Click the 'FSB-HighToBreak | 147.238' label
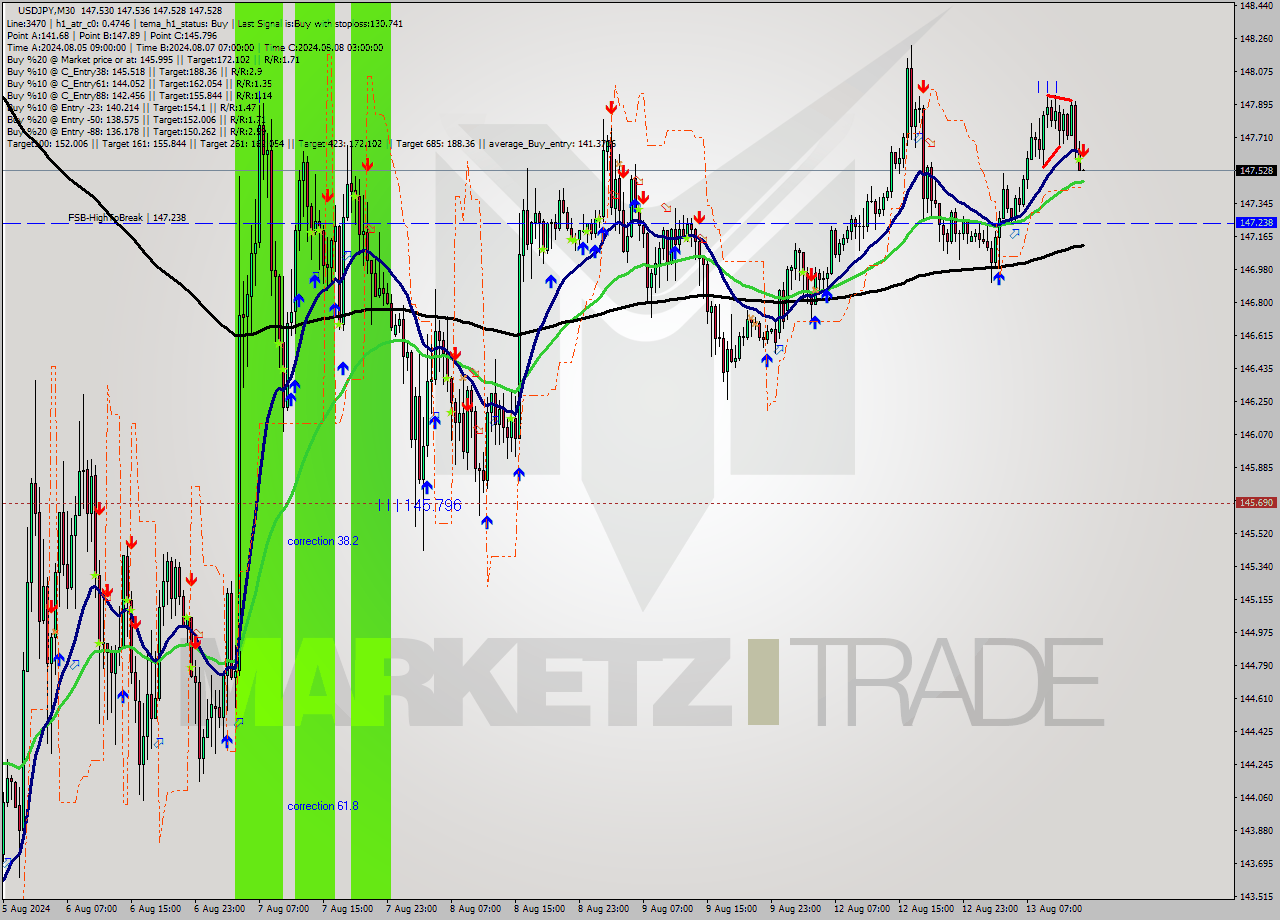This screenshot has height=920, width=1280. [x=127, y=217]
